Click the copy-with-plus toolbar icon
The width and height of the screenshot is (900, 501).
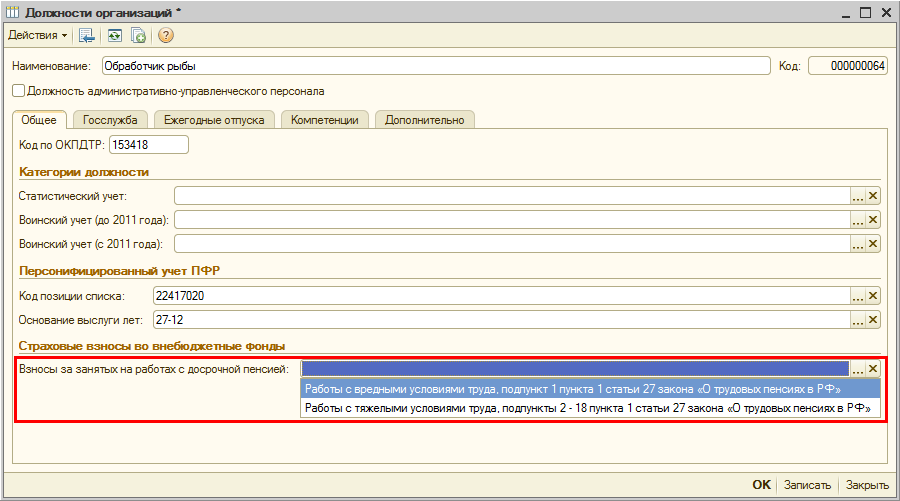coord(139,35)
